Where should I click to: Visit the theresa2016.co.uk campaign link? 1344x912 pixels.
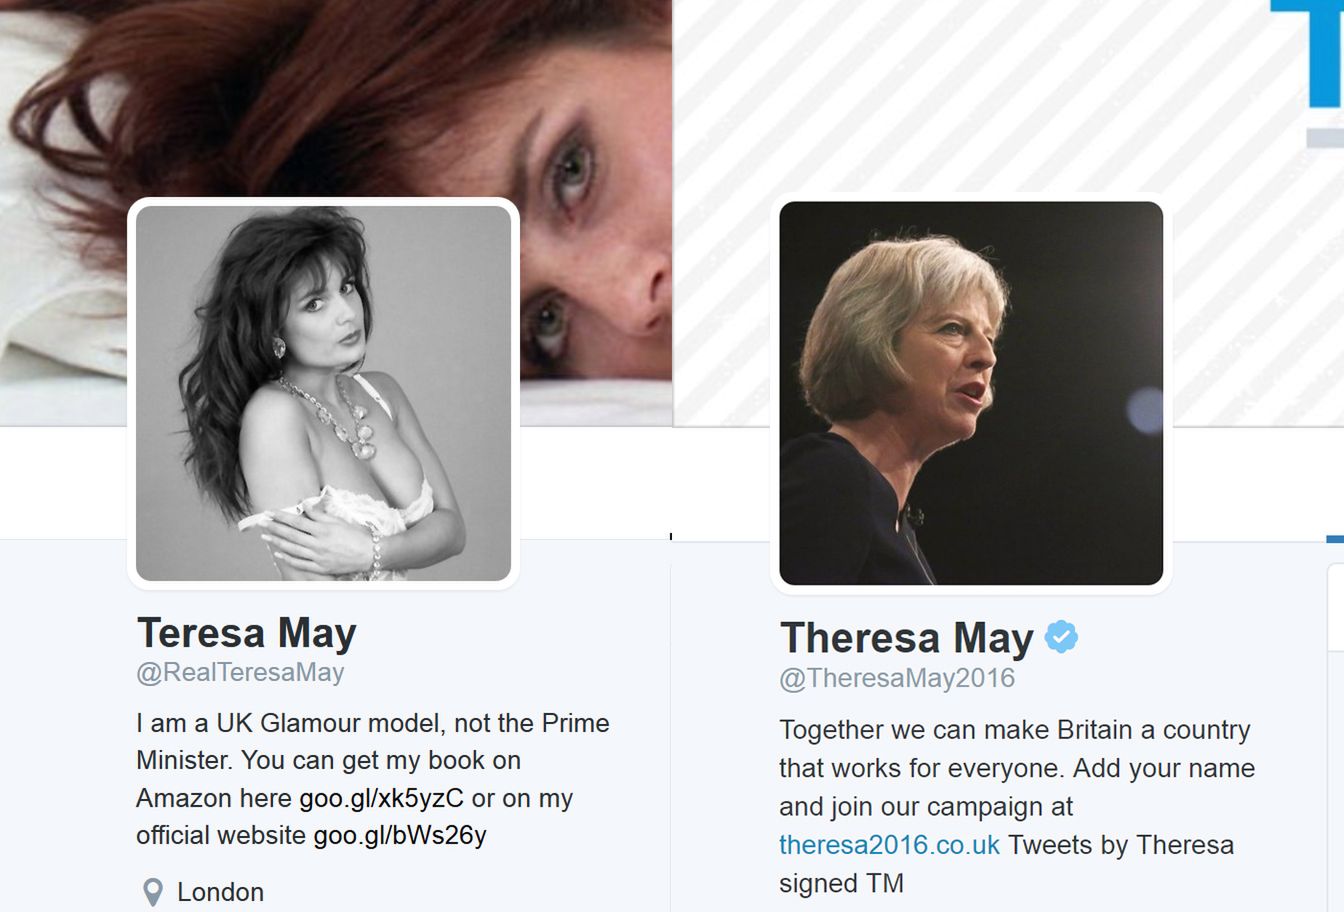[x=889, y=845]
